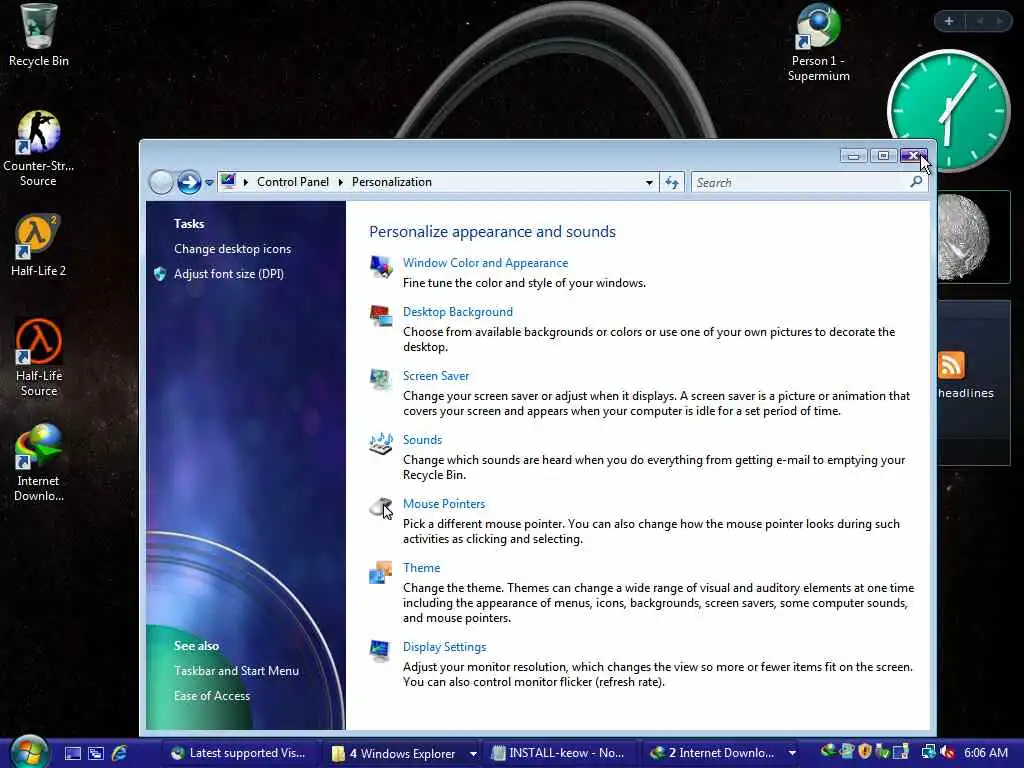
Task: Click the green clock gadget
Action: [x=948, y=110]
